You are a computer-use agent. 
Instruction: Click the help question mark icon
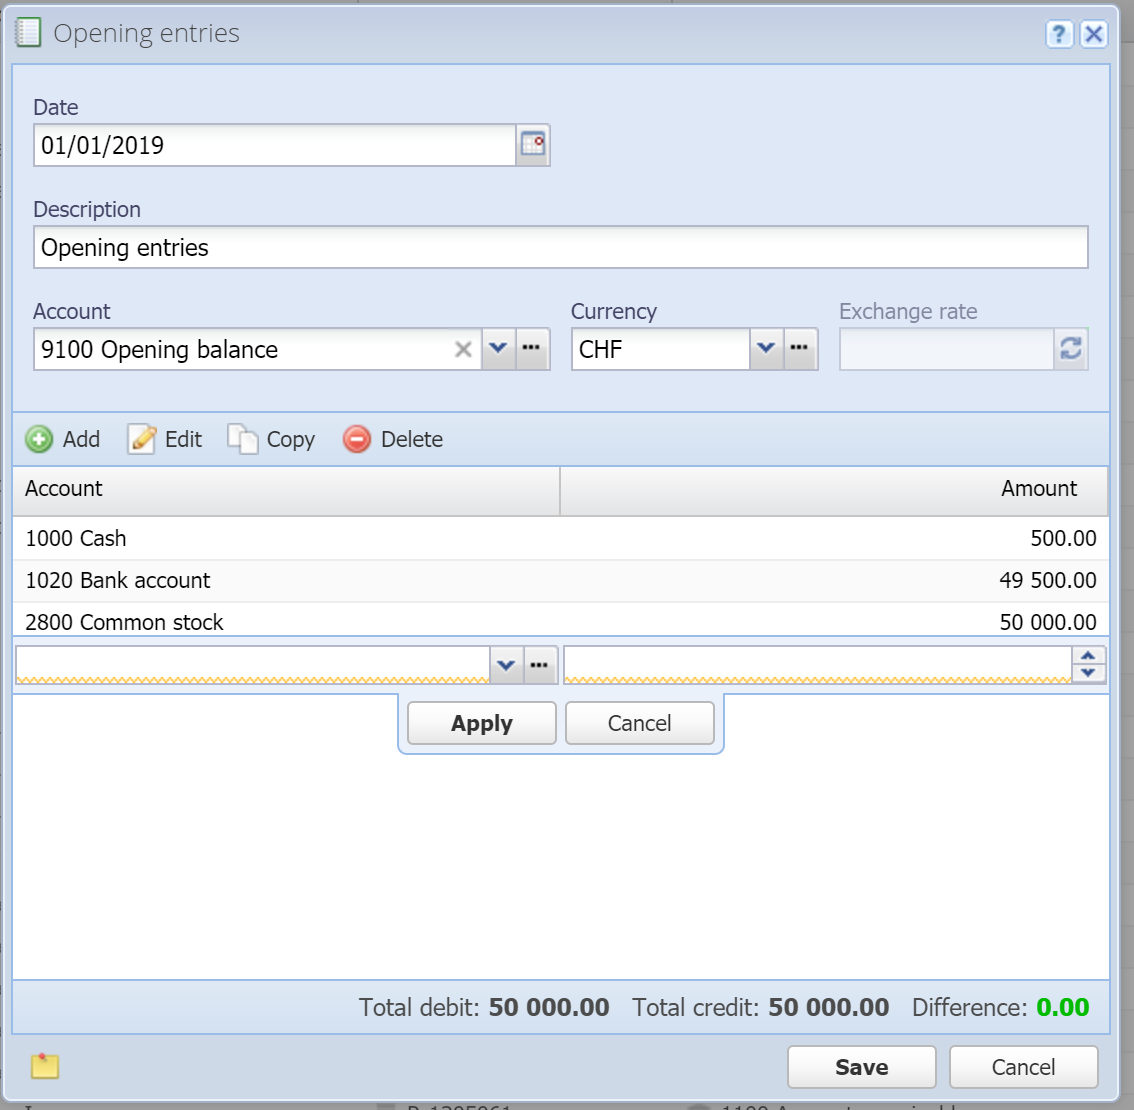pos(1059,33)
